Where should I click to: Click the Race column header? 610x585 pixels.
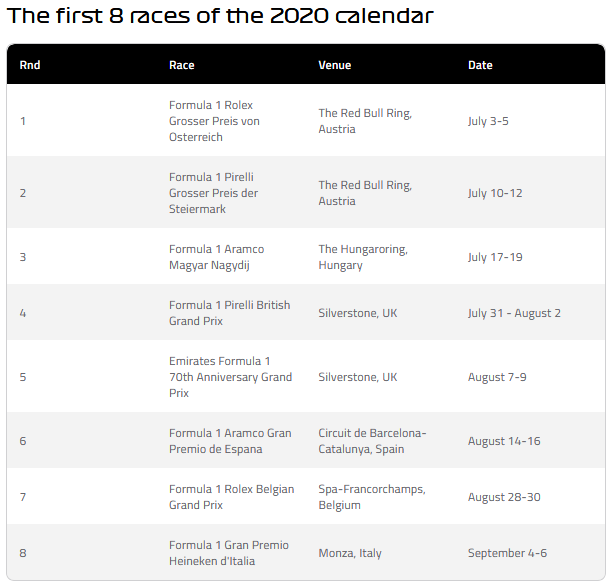[x=182, y=65]
